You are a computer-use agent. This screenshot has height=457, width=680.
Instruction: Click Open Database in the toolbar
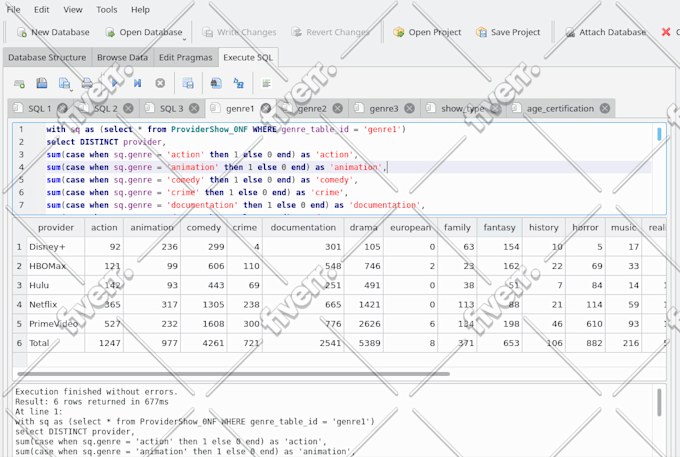[x=145, y=32]
